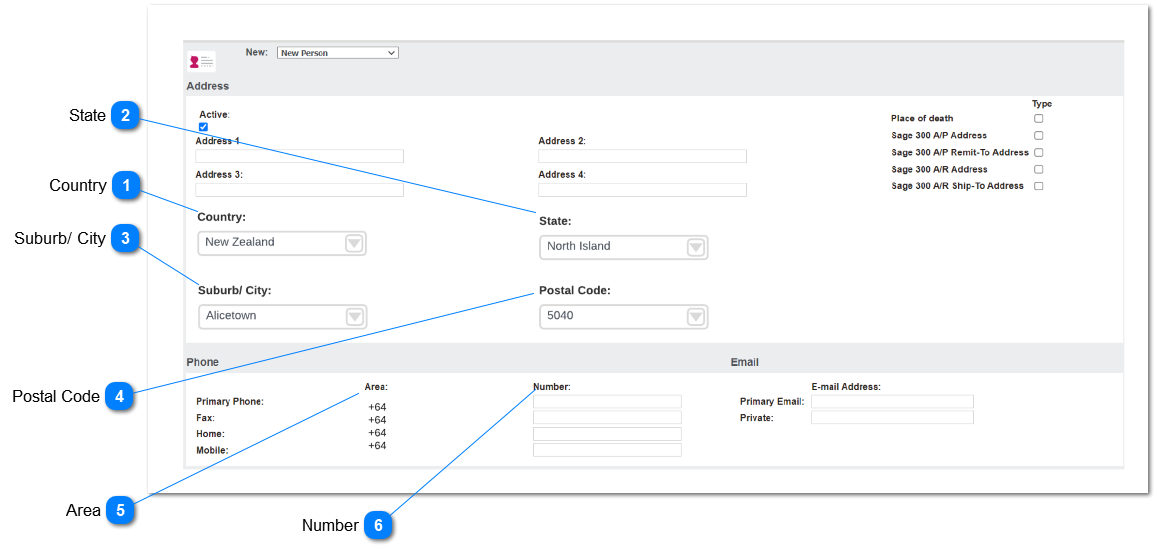The width and height of the screenshot is (1157, 551).
Task: Click the person record icon
Action: (x=202, y=61)
